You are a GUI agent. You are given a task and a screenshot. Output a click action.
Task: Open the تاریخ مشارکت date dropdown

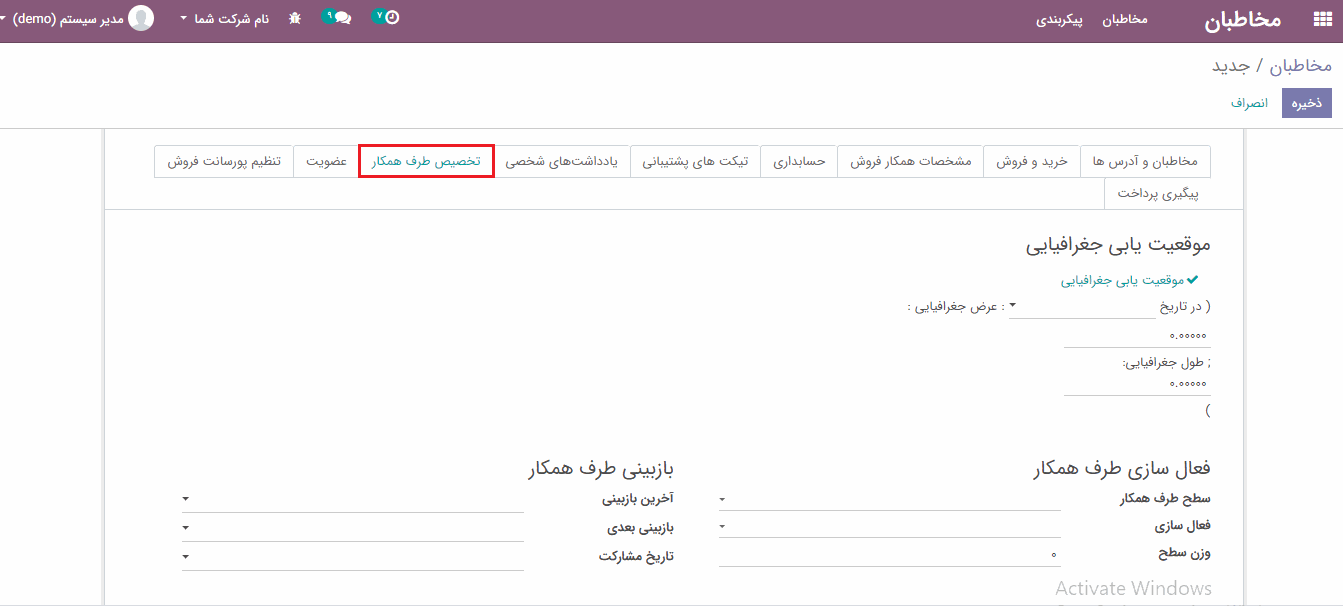coord(353,556)
